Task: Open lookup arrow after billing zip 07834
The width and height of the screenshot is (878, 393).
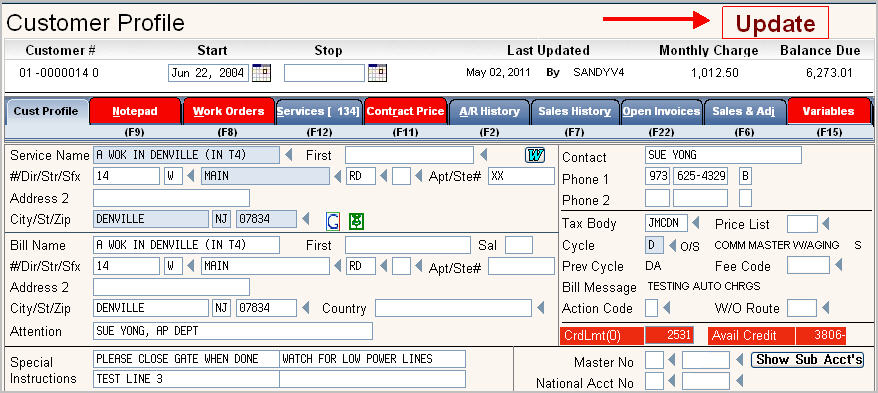Action: click(x=305, y=307)
